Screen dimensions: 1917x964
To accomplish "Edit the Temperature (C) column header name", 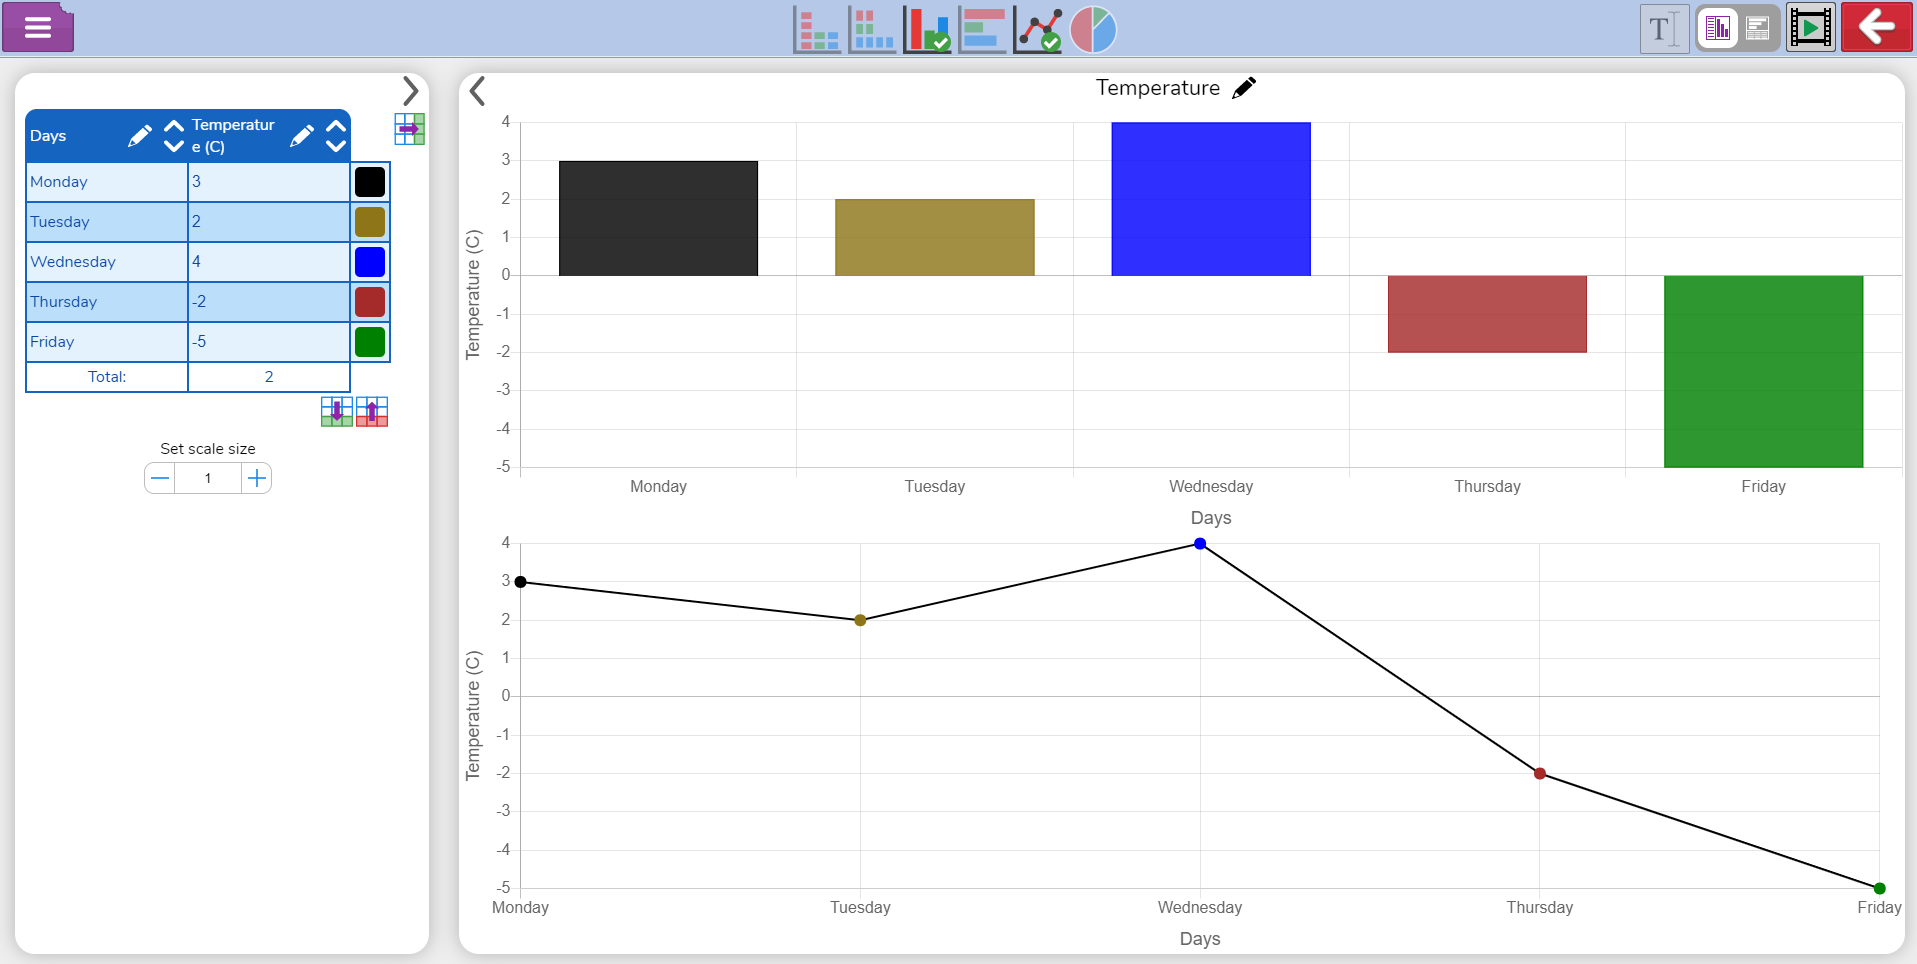I will [x=301, y=136].
